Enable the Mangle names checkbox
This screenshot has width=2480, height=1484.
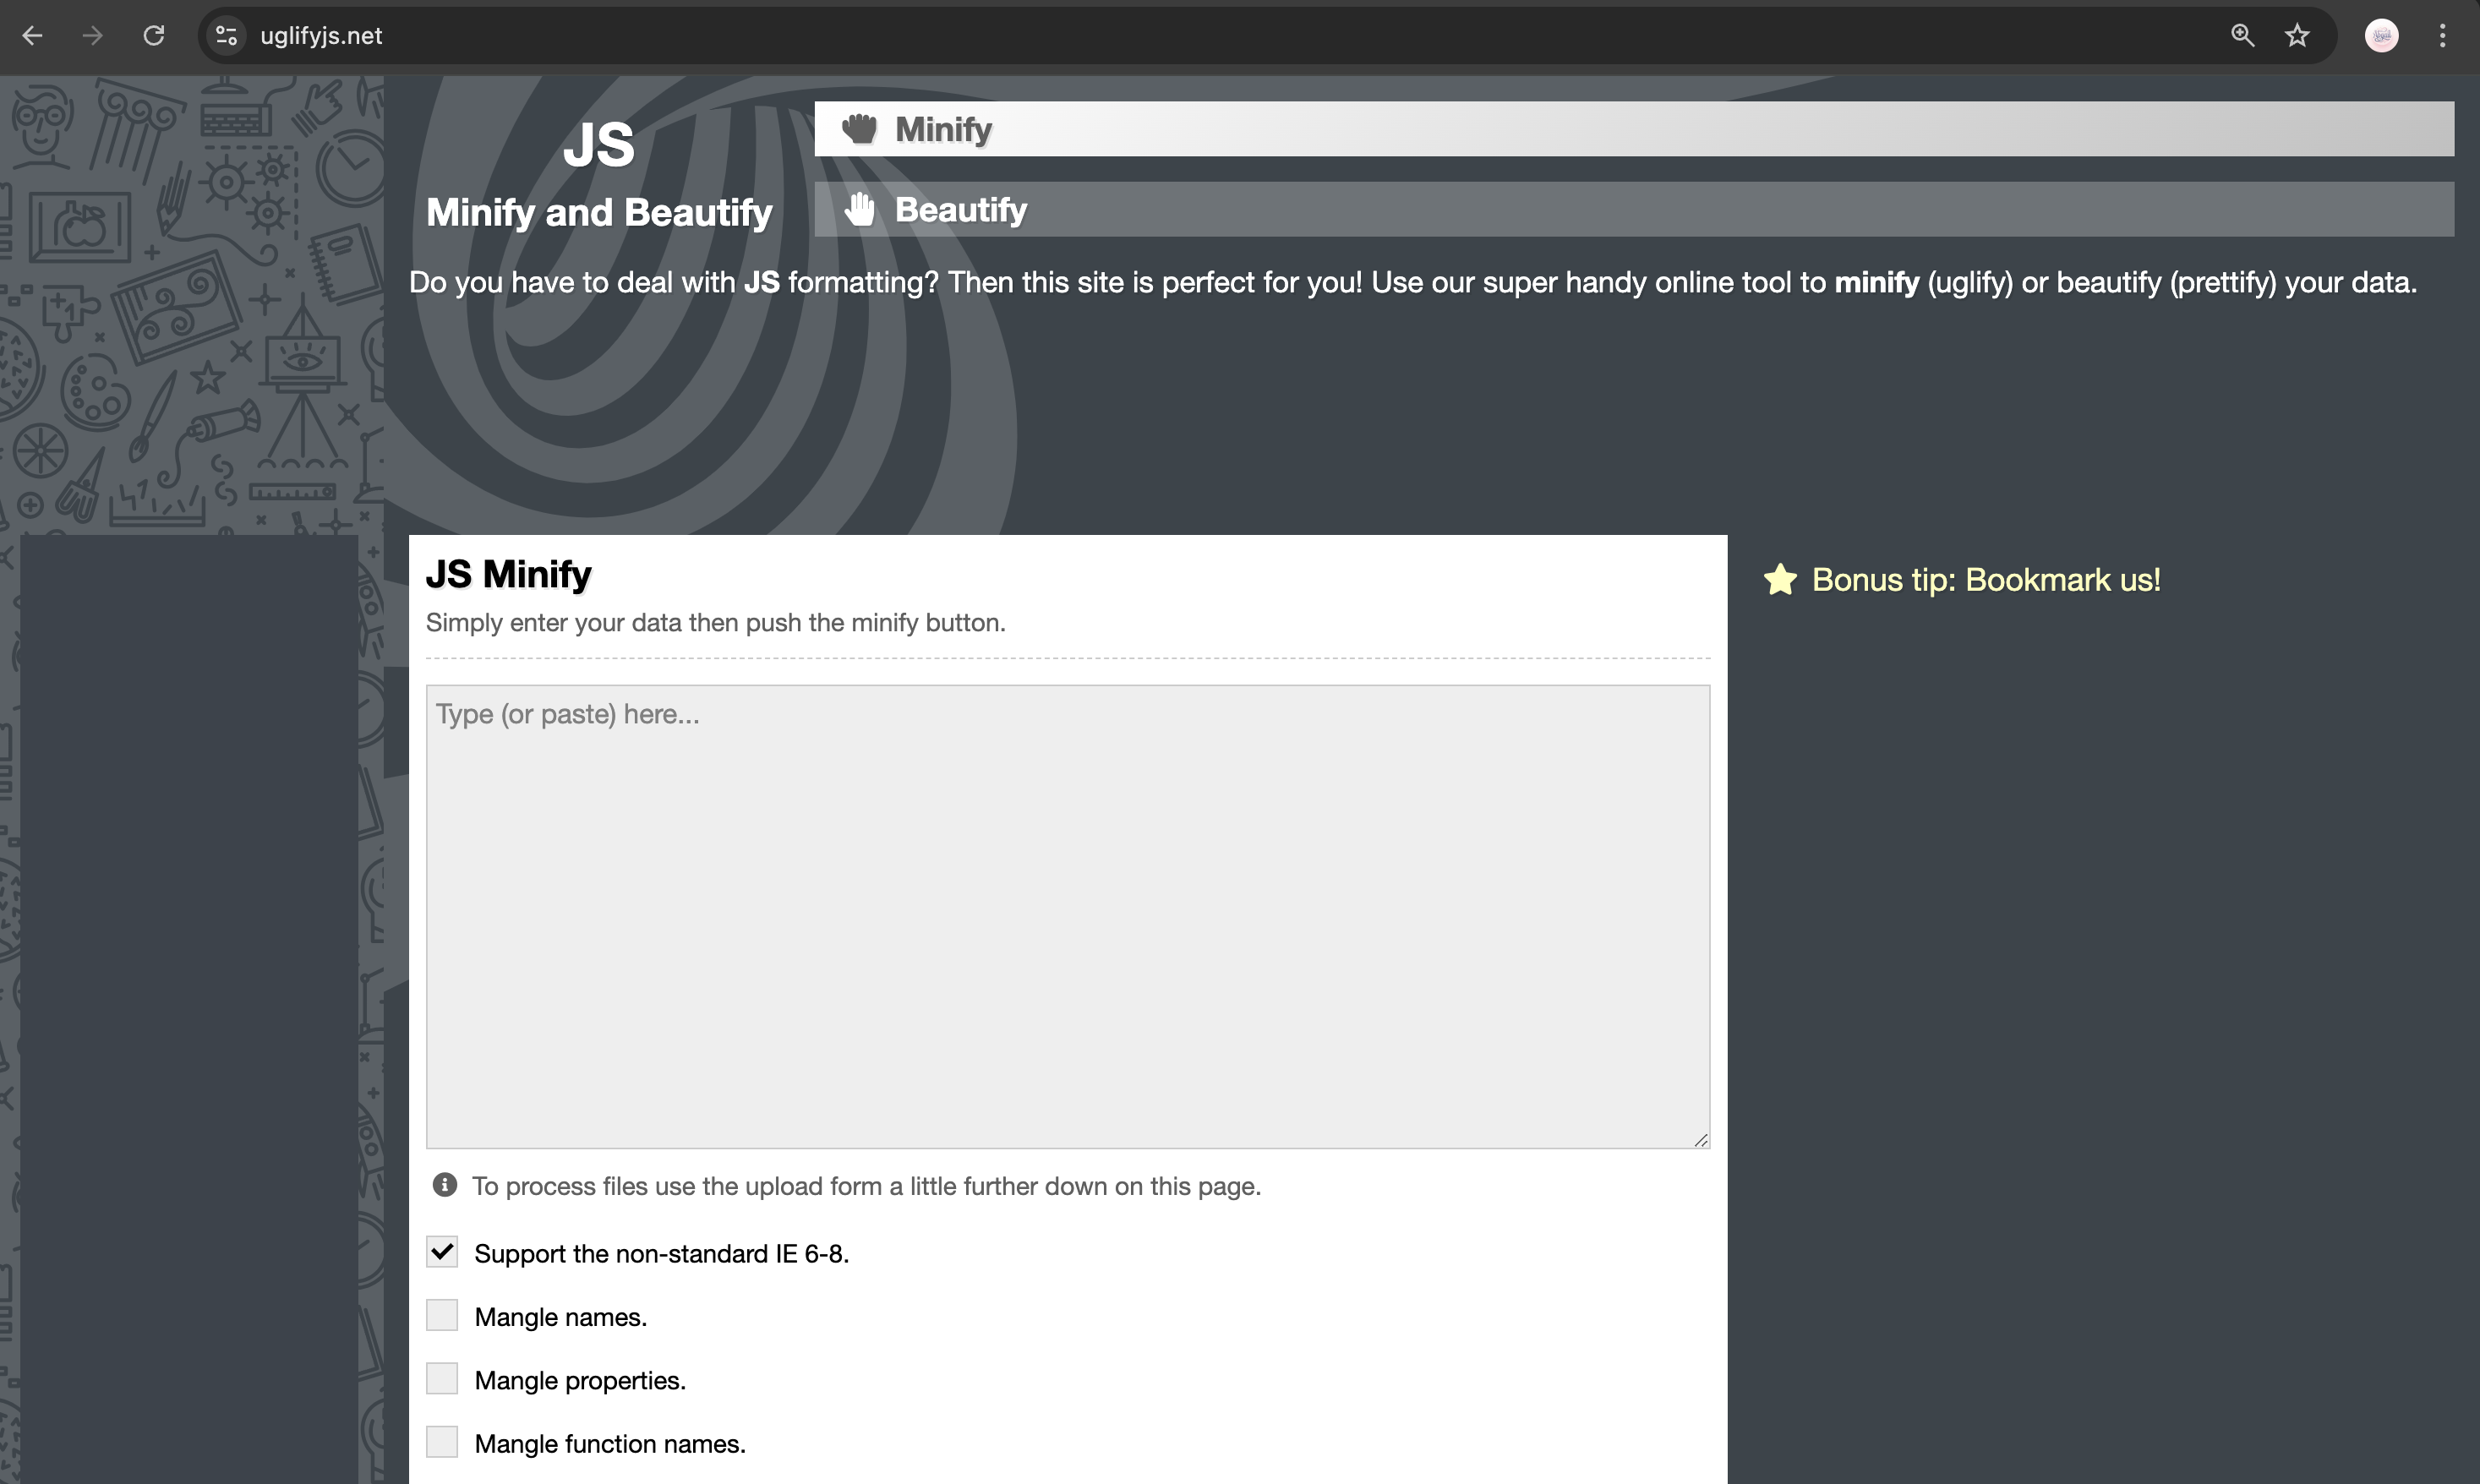pyautogui.click(x=442, y=1316)
